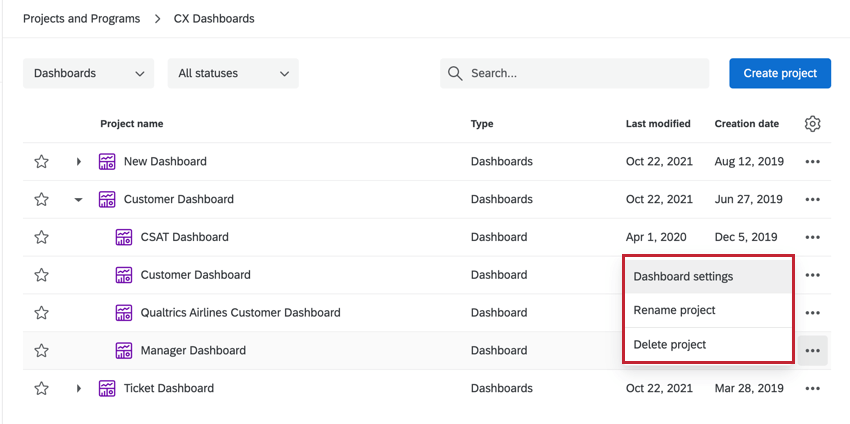This screenshot has width=850, height=424.
Task: Click the New Dashboard project icon
Action: (107, 161)
